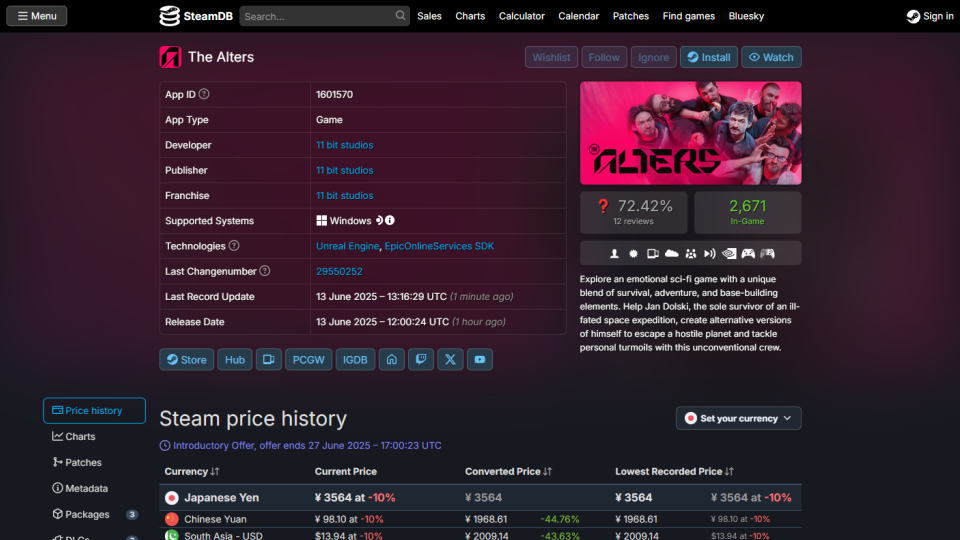Open the IGDB link button
The height and width of the screenshot is (540, 960).
tap(355, 359)
